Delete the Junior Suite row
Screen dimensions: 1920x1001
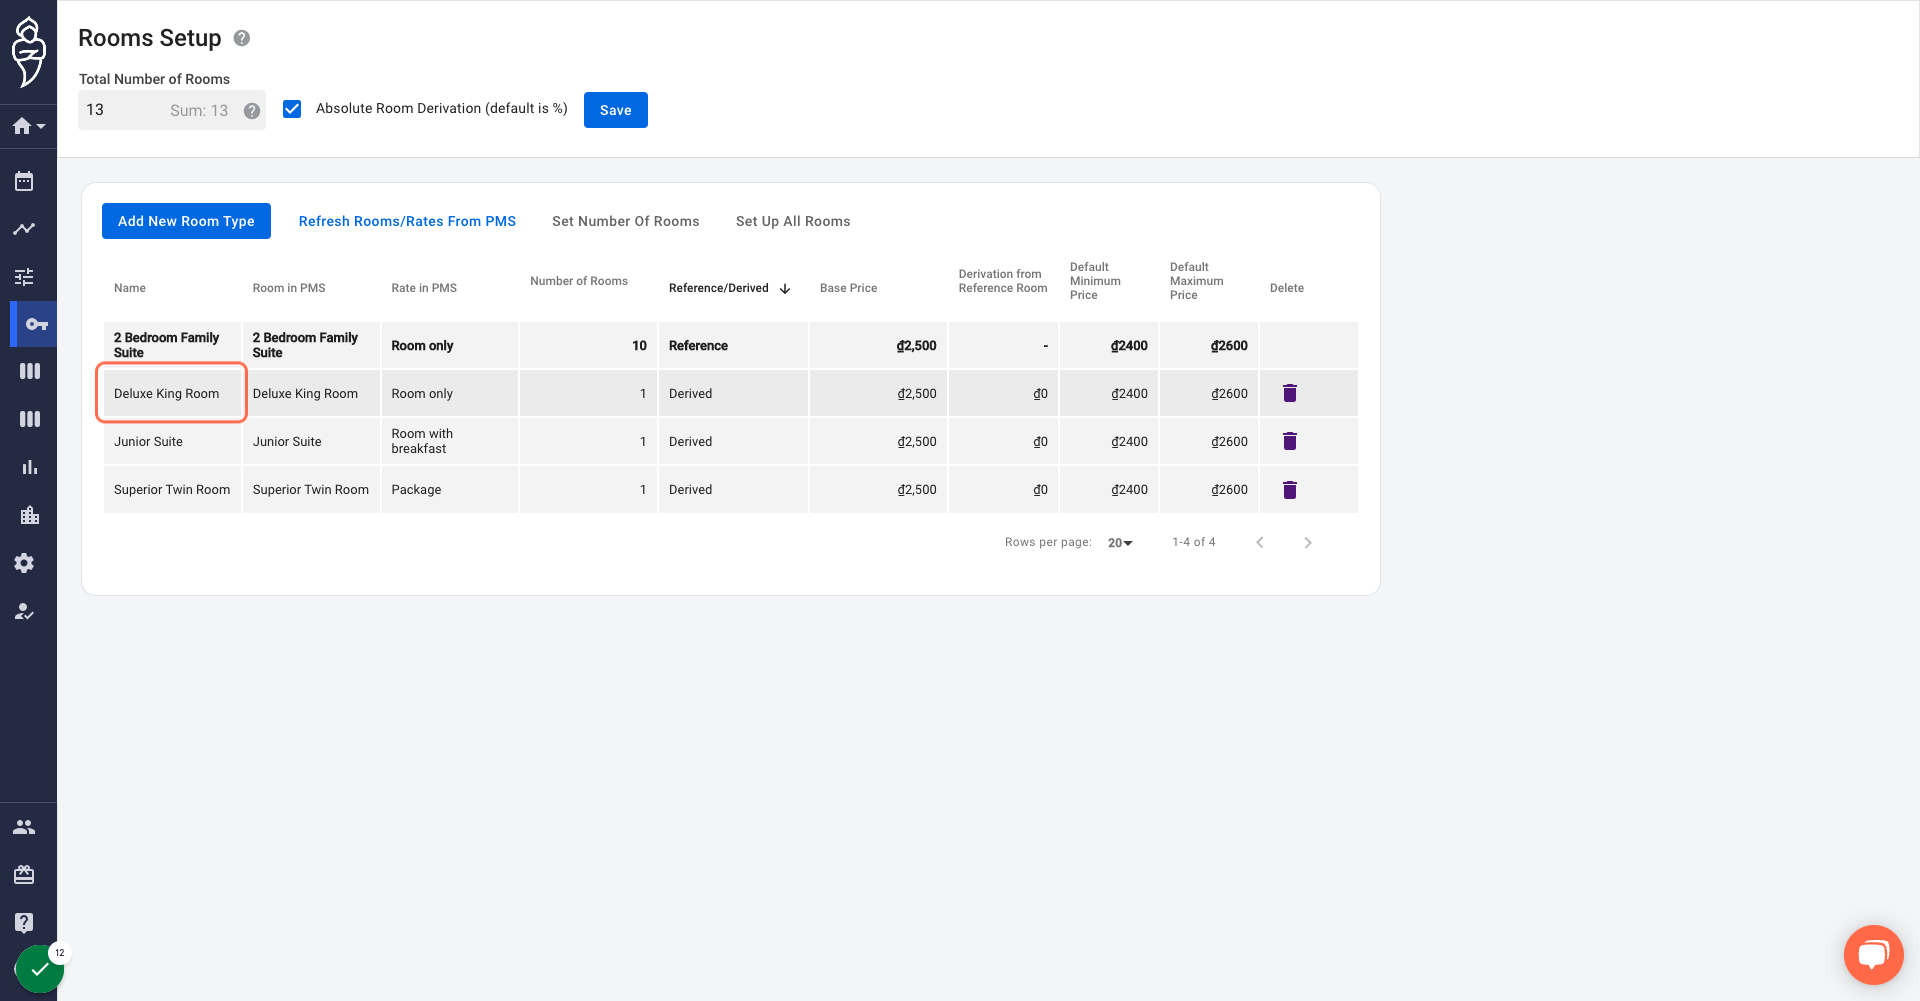(1290, 441)
